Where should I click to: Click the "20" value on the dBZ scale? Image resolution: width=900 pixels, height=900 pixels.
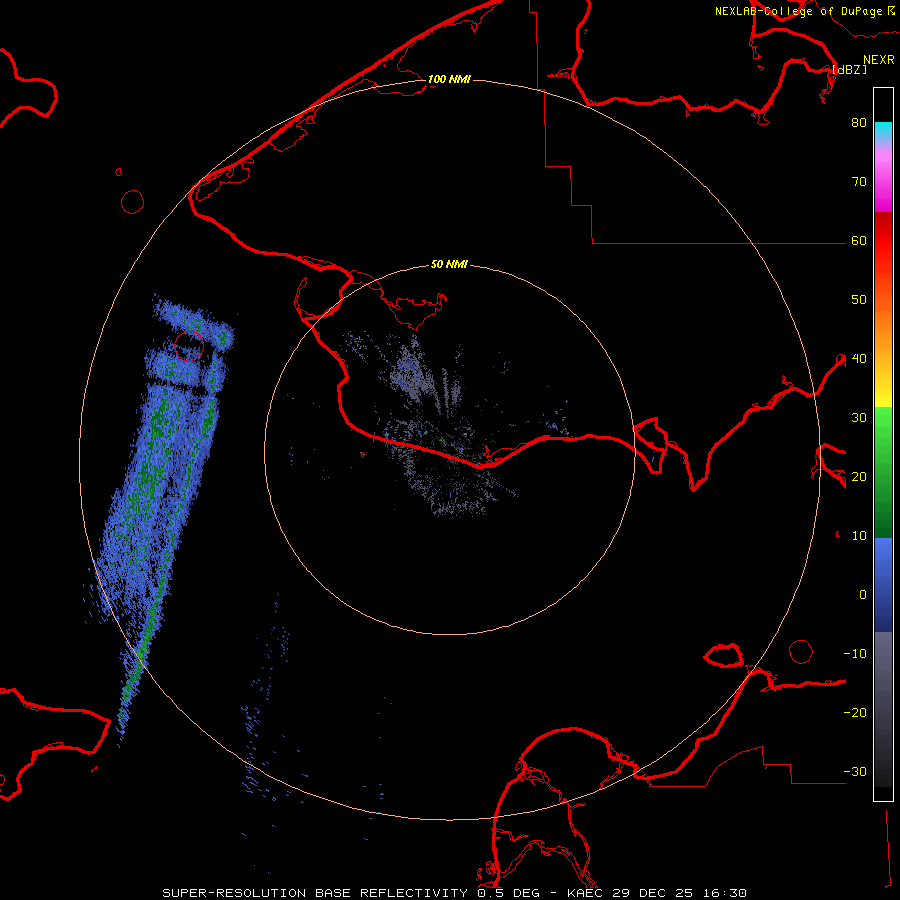(859, 477)
